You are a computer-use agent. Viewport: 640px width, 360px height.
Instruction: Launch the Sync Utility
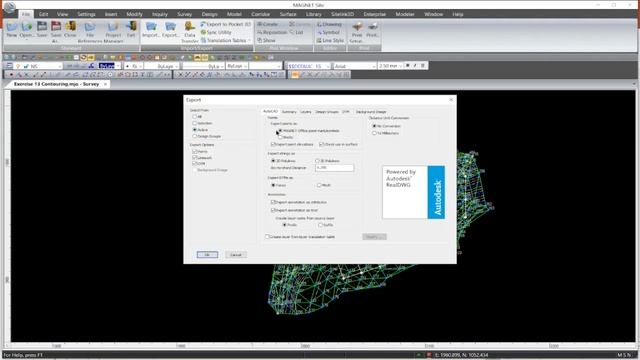pos(216,32)
